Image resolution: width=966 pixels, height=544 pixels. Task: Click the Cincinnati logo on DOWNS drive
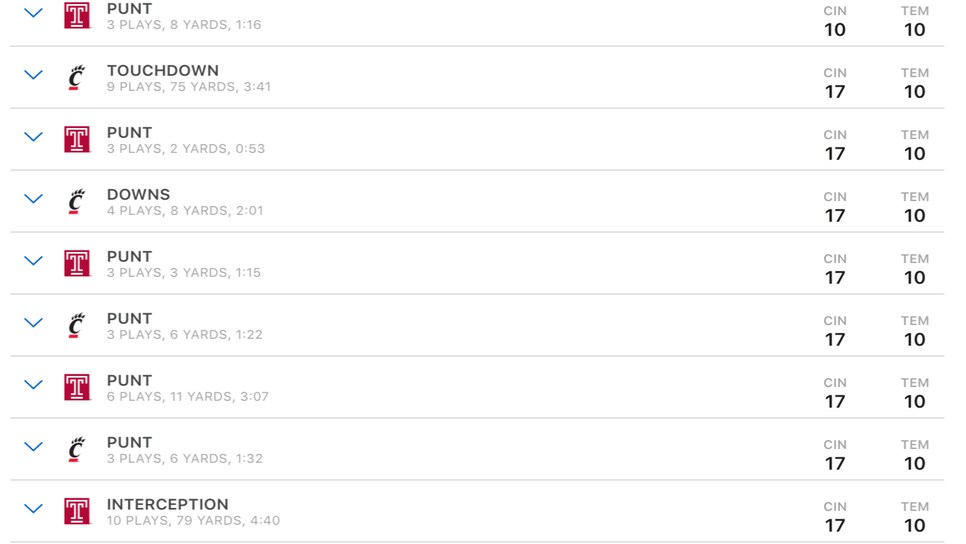tap(76, 201)
